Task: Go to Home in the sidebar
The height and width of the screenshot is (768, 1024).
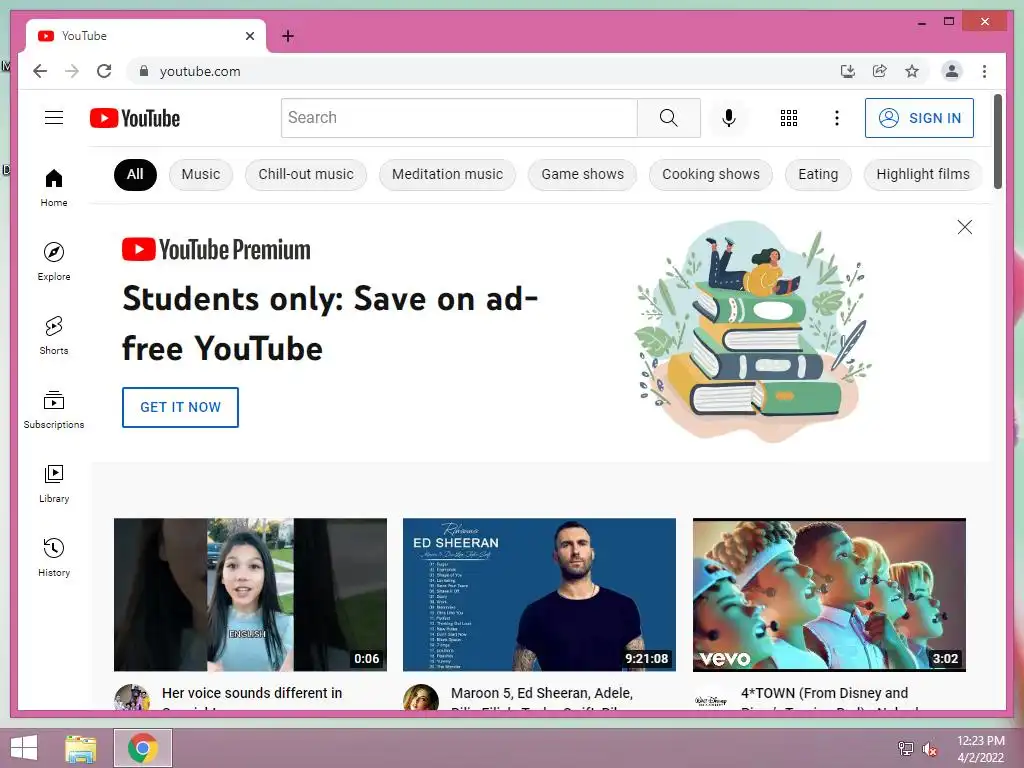Action: pyautogui.click(x=54, y=187)
